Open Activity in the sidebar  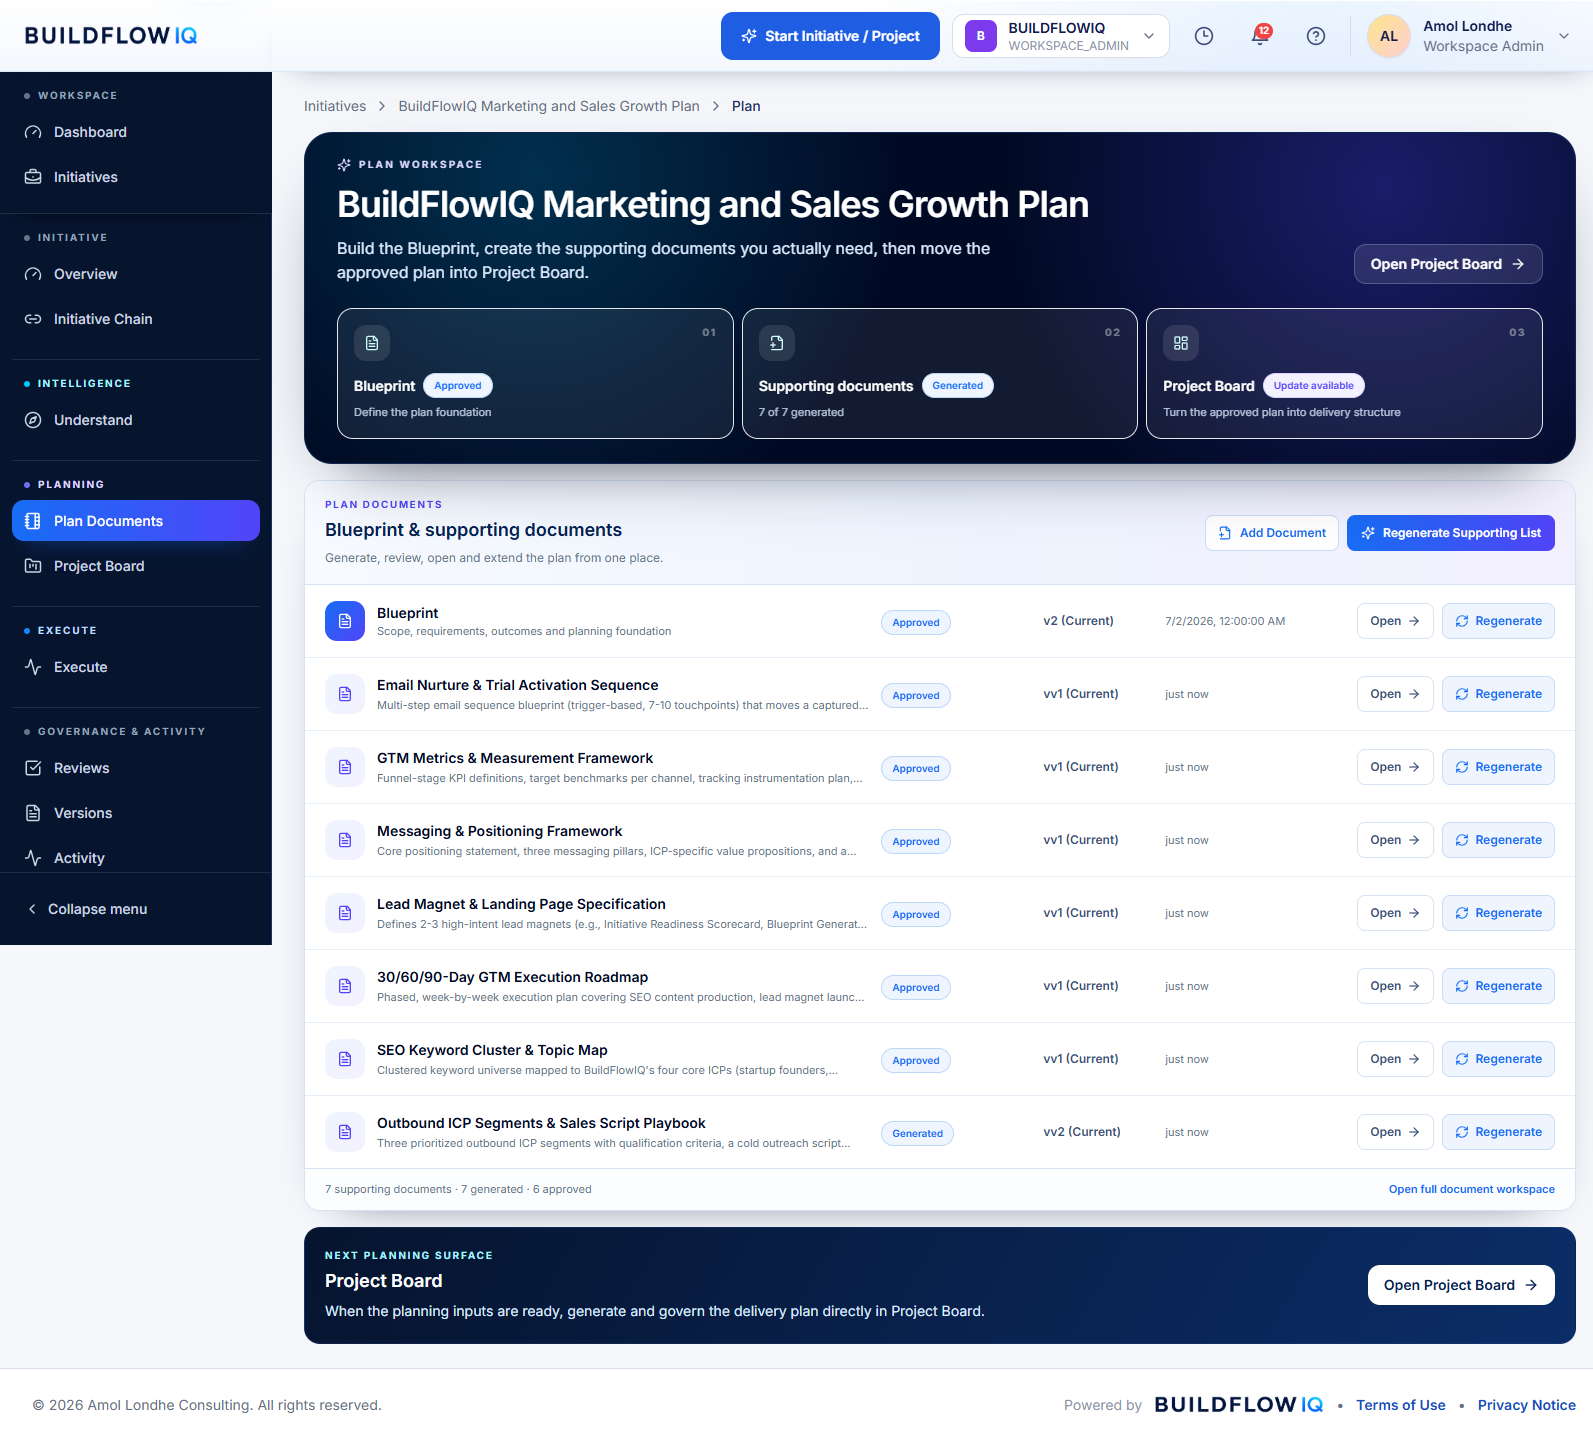(x=136, y=858)
